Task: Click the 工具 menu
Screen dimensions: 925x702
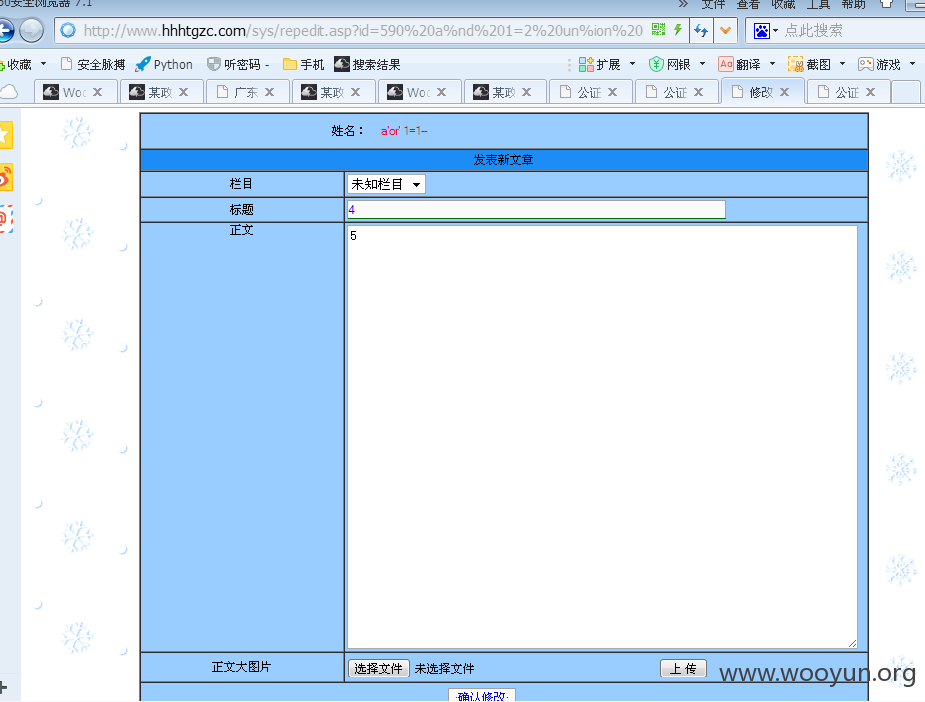Action: point(818,4)
